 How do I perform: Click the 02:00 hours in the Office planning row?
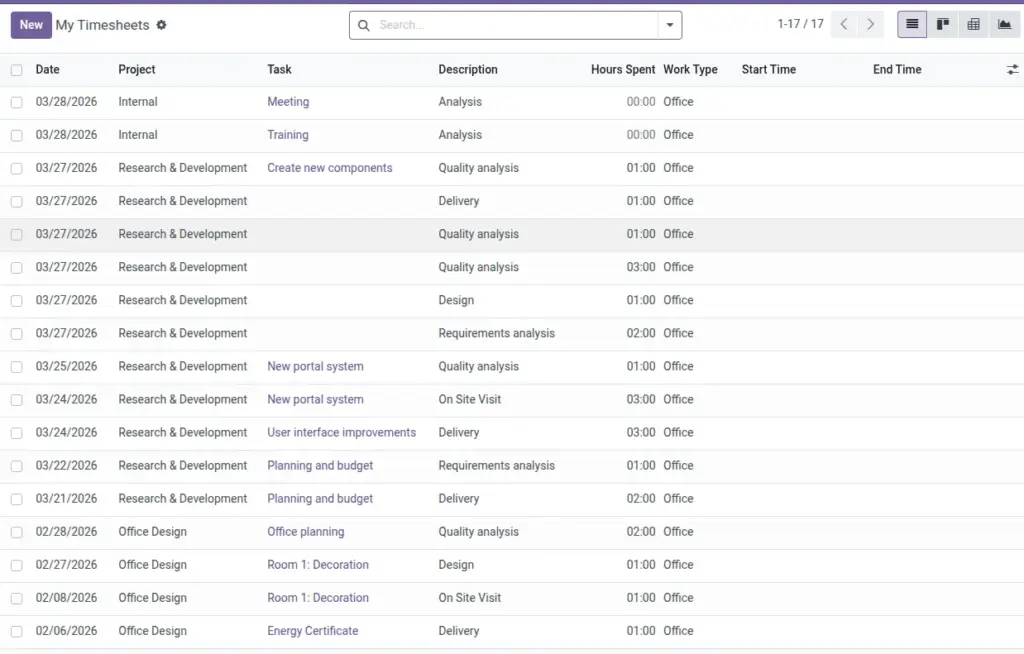pos(641,532)
